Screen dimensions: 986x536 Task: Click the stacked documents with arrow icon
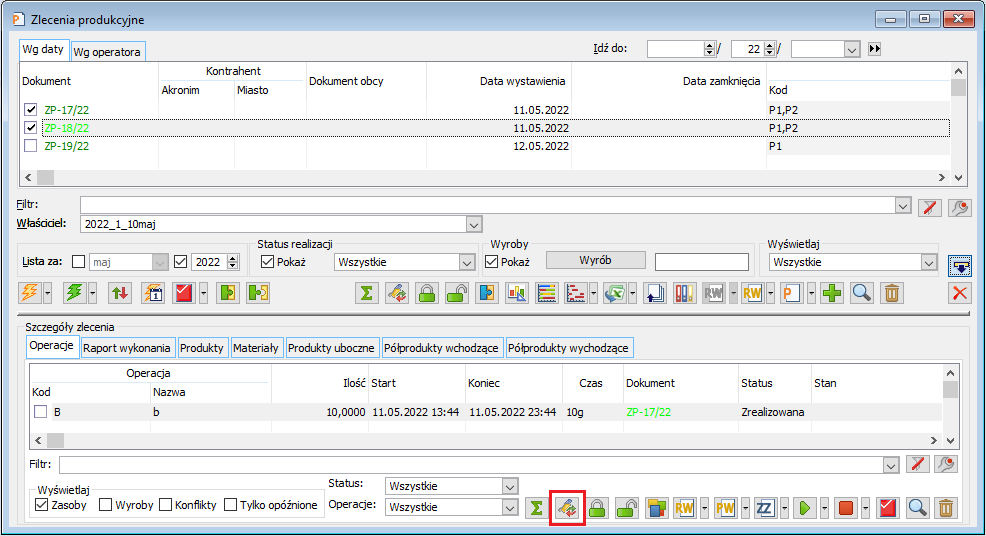point(655,293)
